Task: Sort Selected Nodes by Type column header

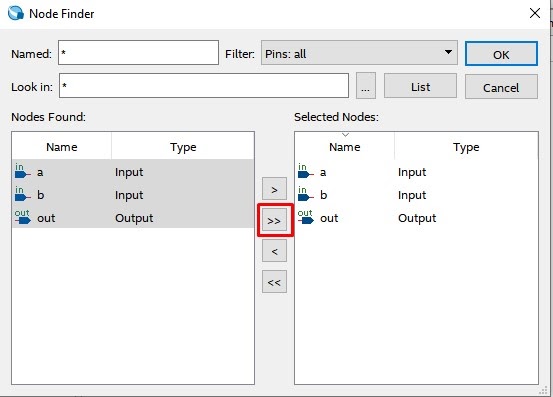Action: pyautogui.click(x=466, y=146)
